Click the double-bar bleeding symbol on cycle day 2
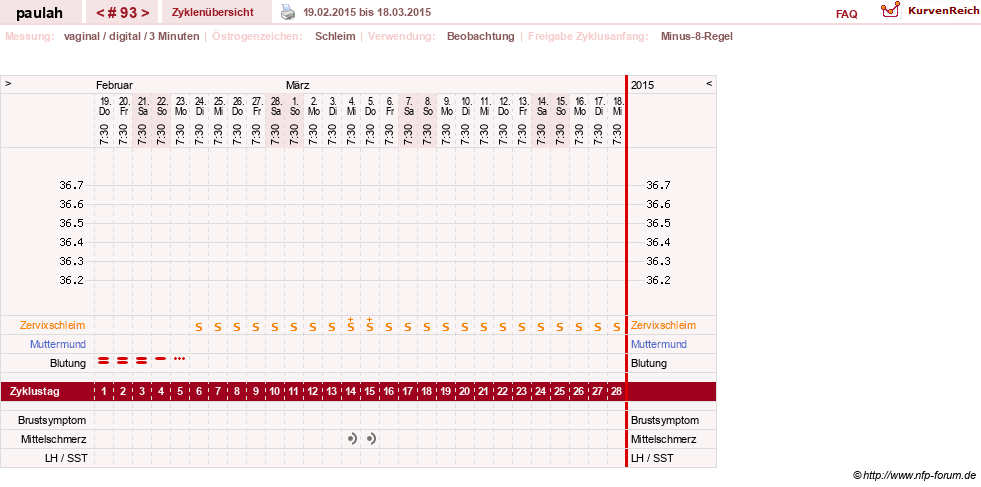981x487 pixels. click(123, 360)
